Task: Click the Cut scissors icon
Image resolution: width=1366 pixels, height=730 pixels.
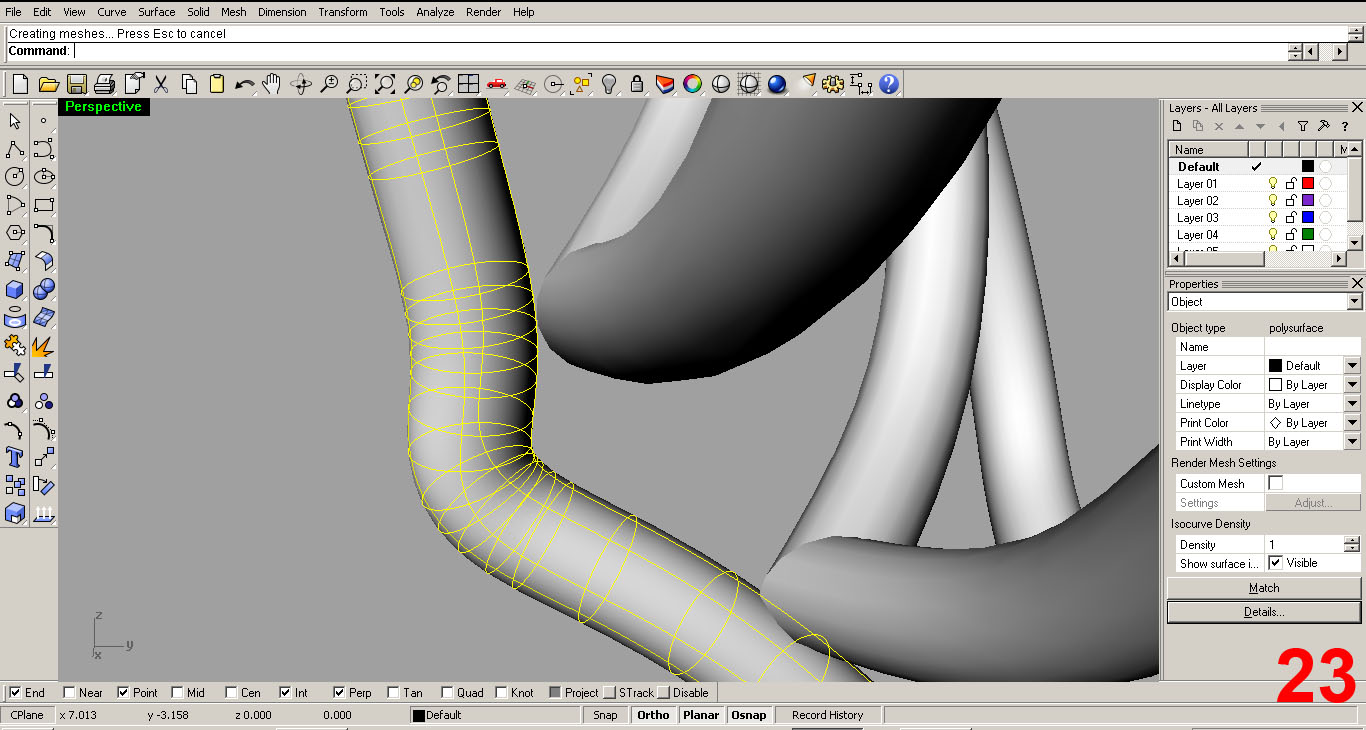Action: 161,84
